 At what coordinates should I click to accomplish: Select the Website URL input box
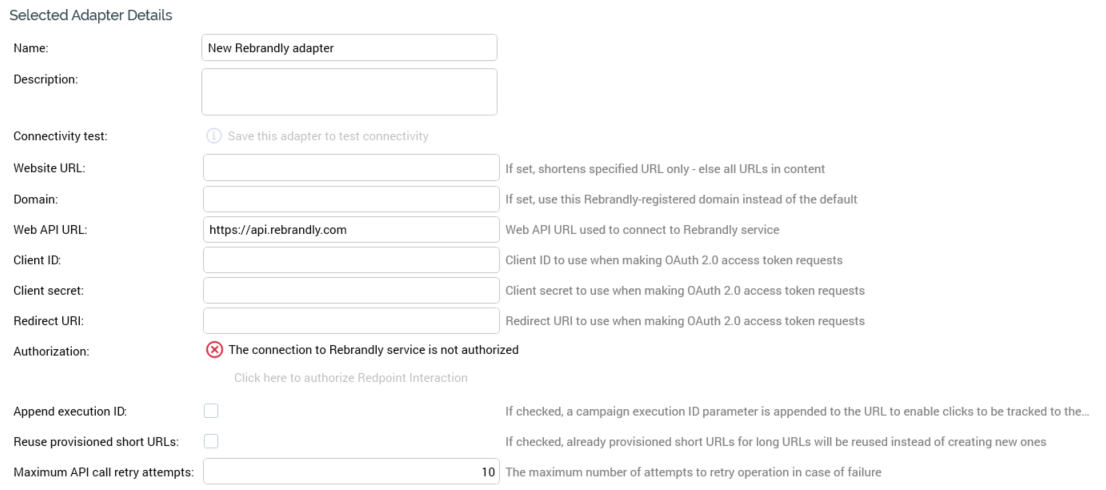(350, 167)
